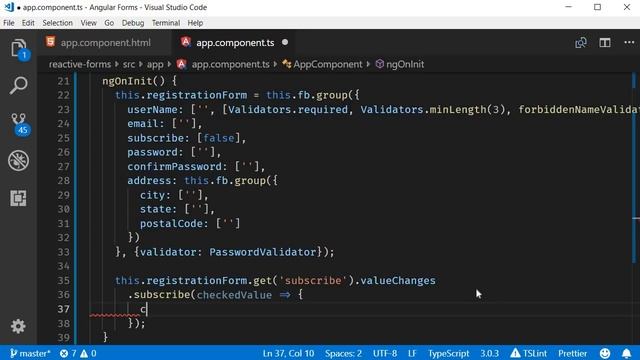This screenshot has height=360, width=640.
Task: Click the src breadcrumb segment
Action: [x=129, y=64]
